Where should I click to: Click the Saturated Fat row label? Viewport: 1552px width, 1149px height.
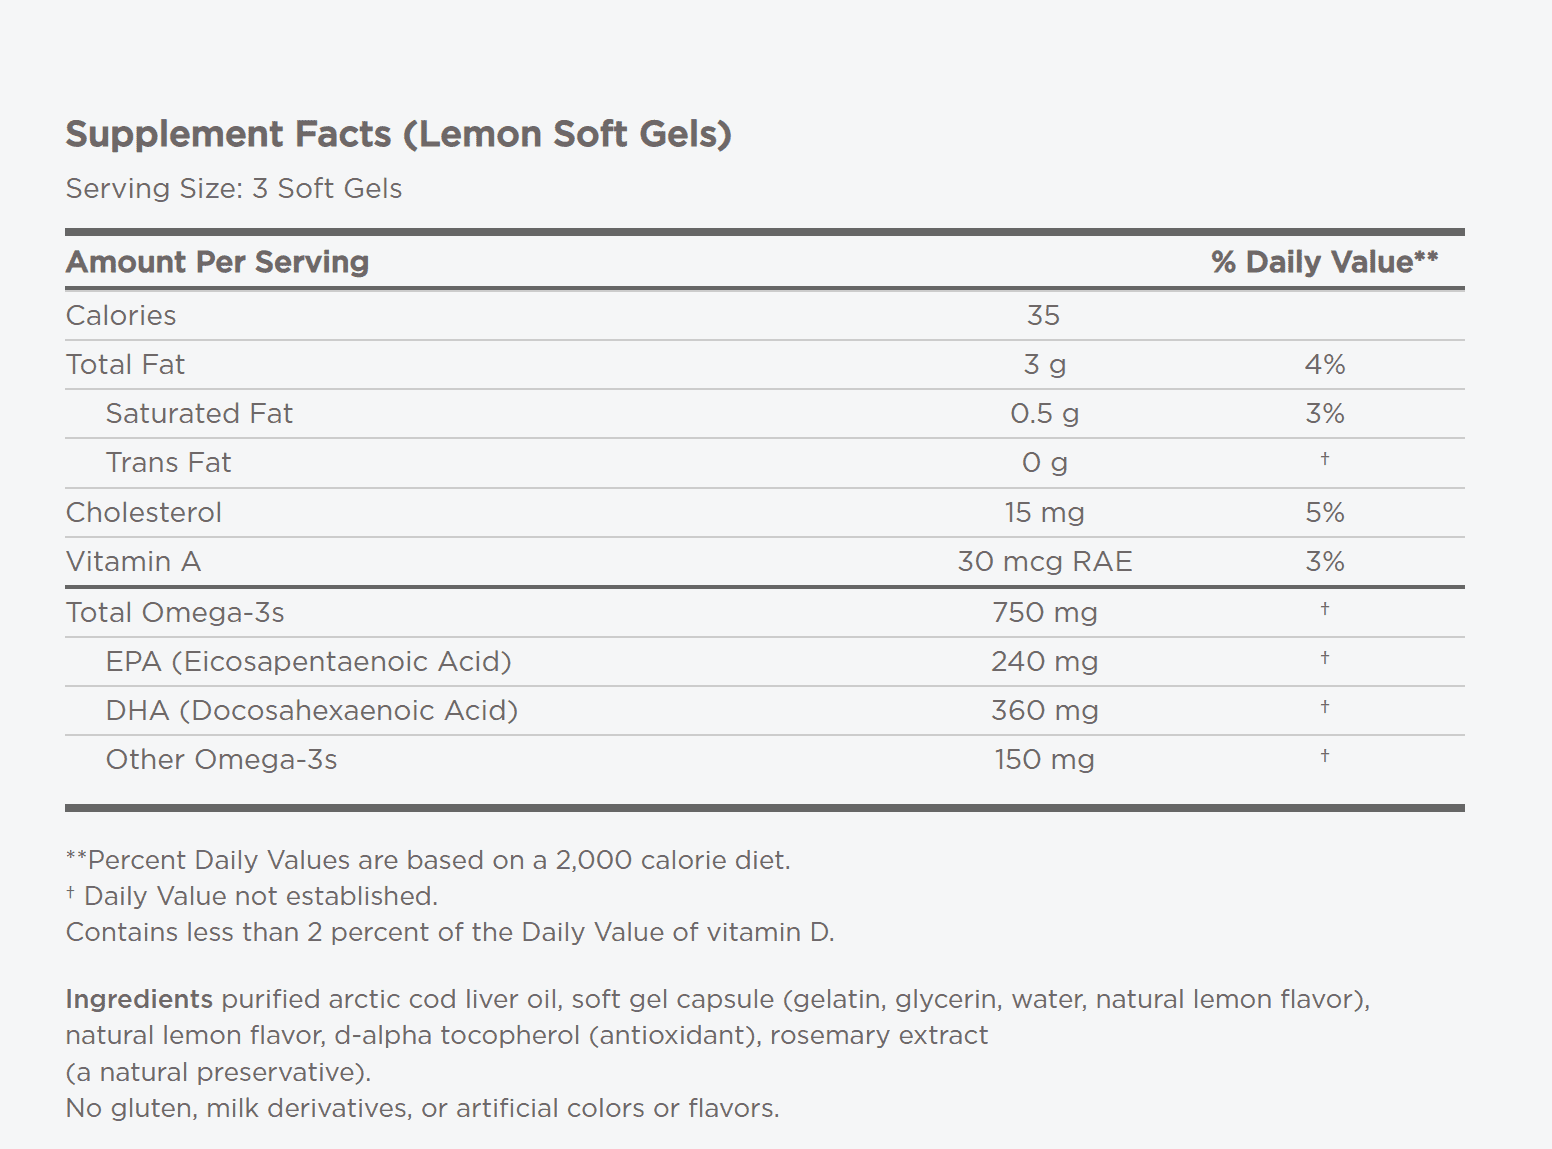[199, 413]
